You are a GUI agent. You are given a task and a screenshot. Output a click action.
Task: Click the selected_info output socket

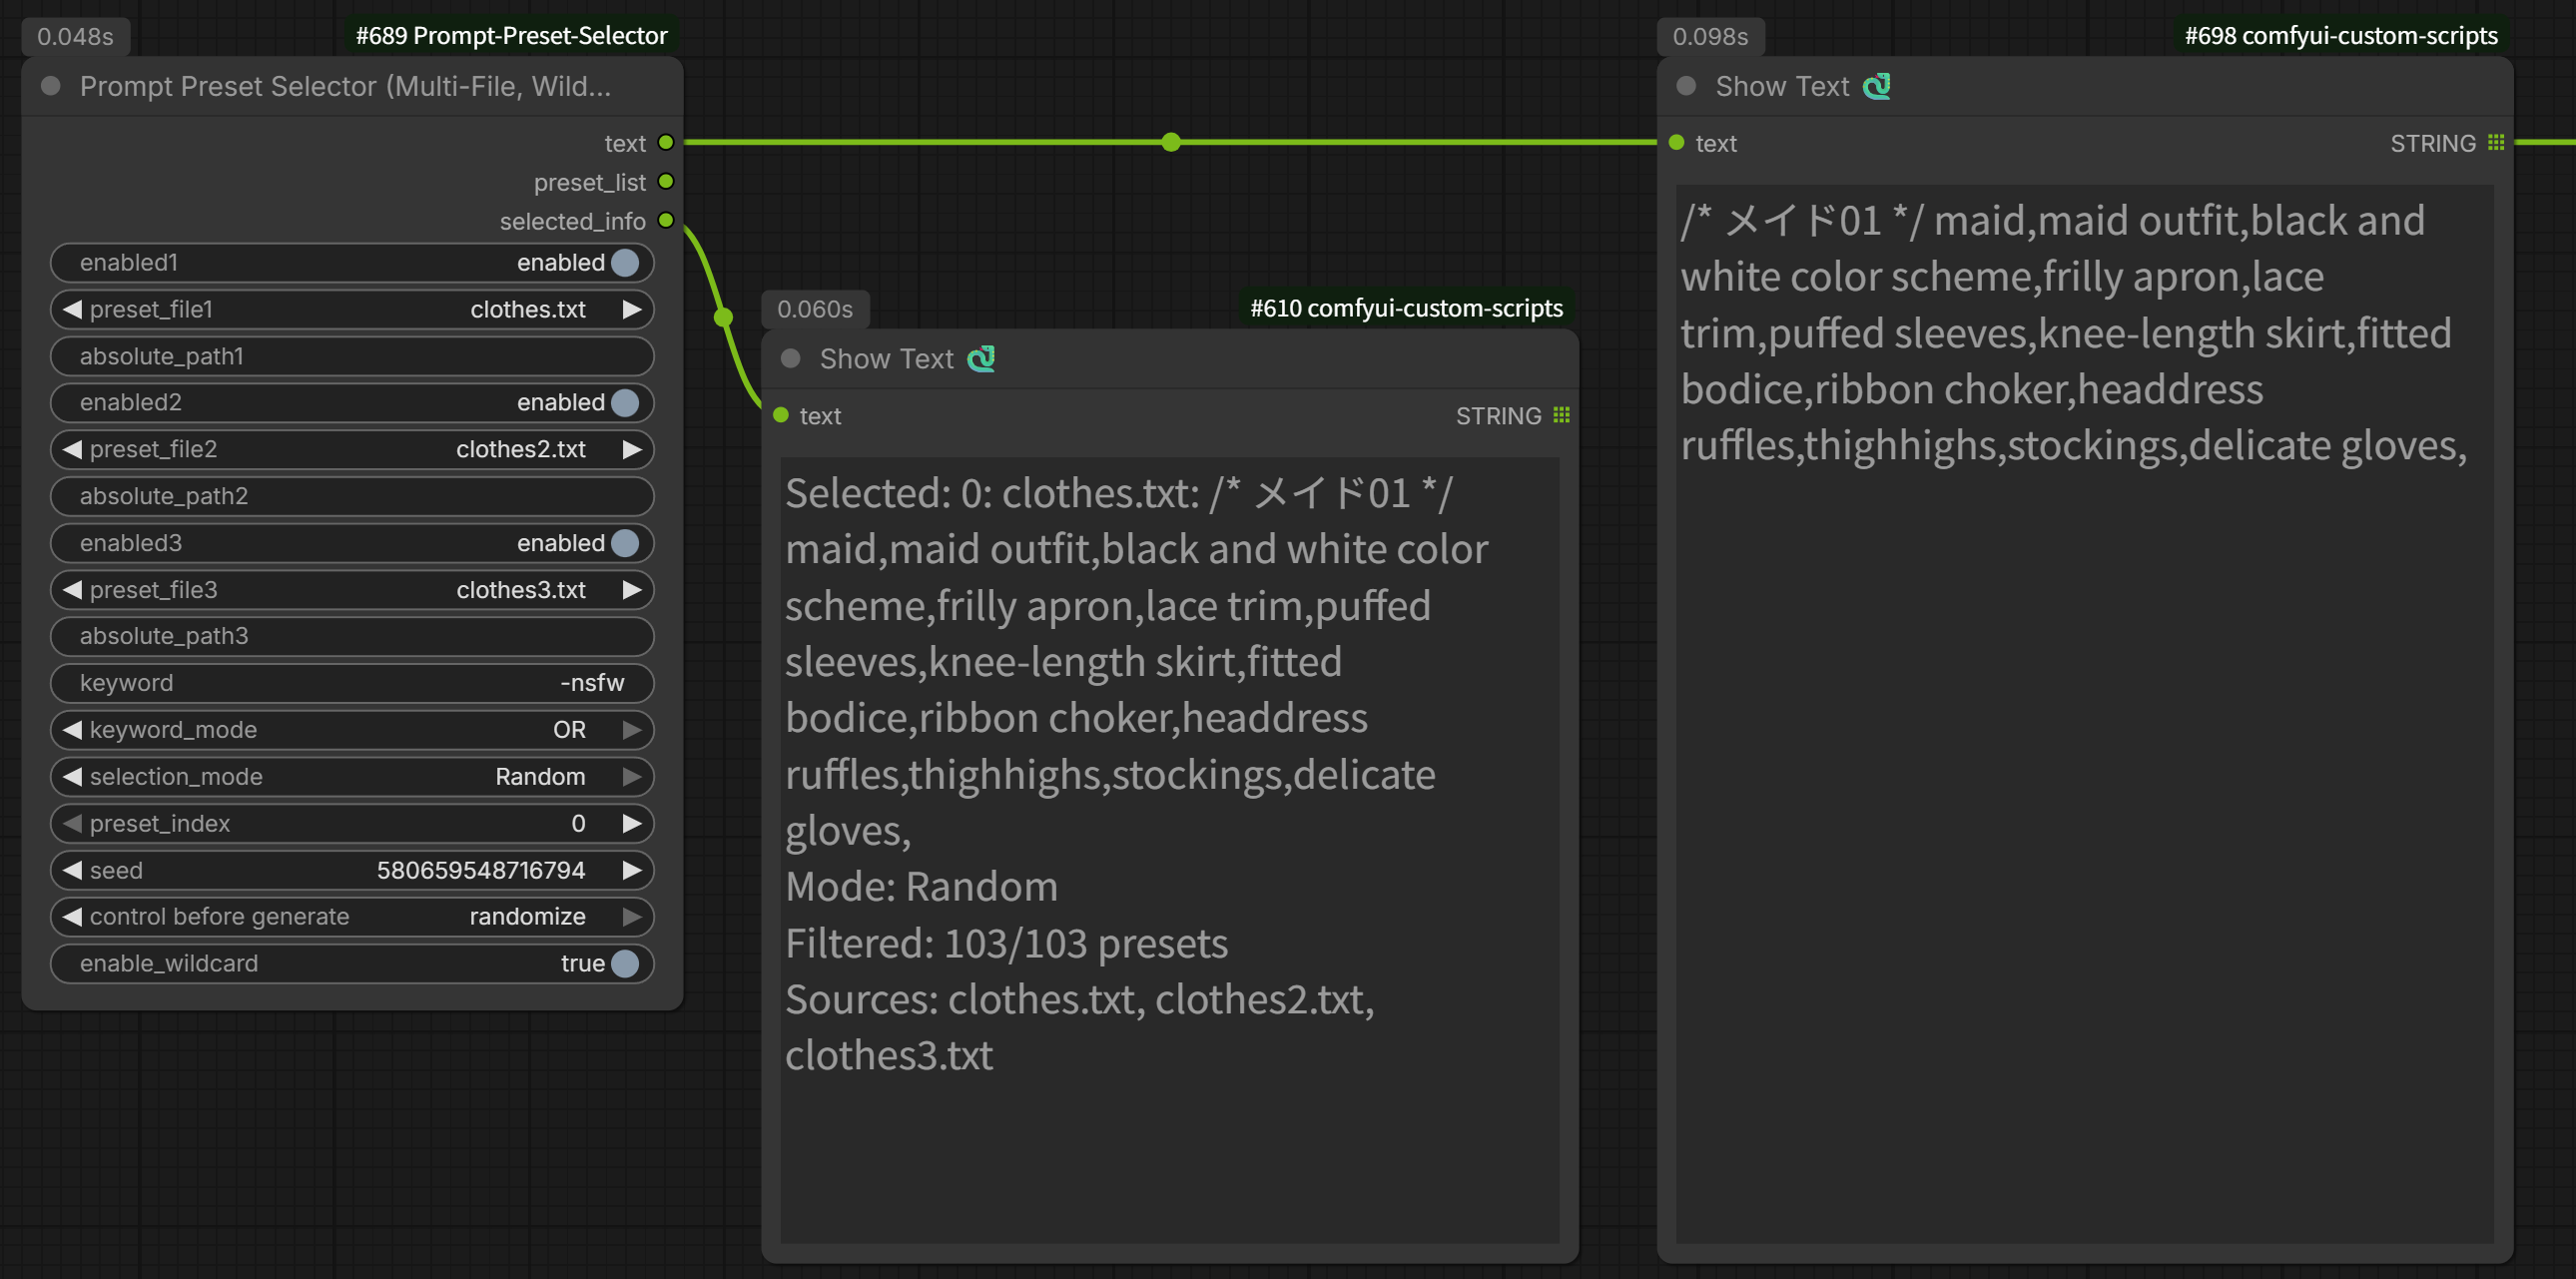click(x=666, y=220)
